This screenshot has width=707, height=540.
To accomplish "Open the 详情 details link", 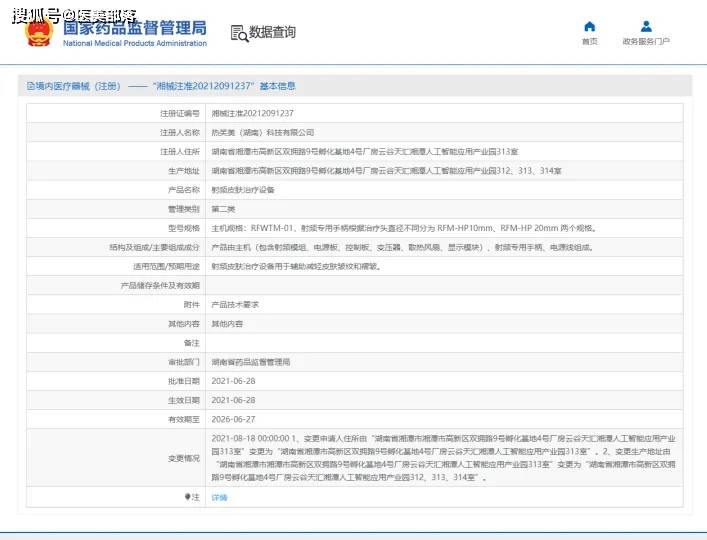I will click(x=219, y=497).
